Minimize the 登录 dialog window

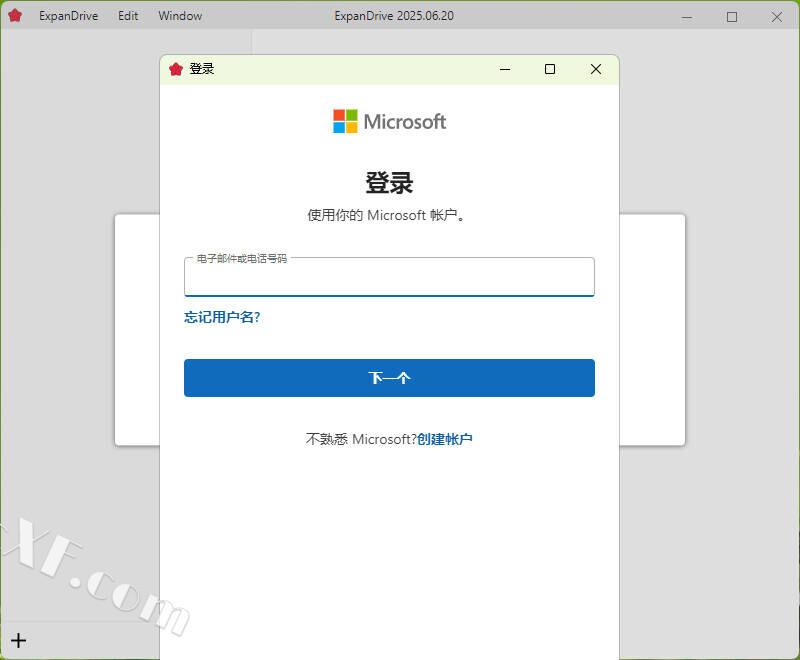coord(505,69)
